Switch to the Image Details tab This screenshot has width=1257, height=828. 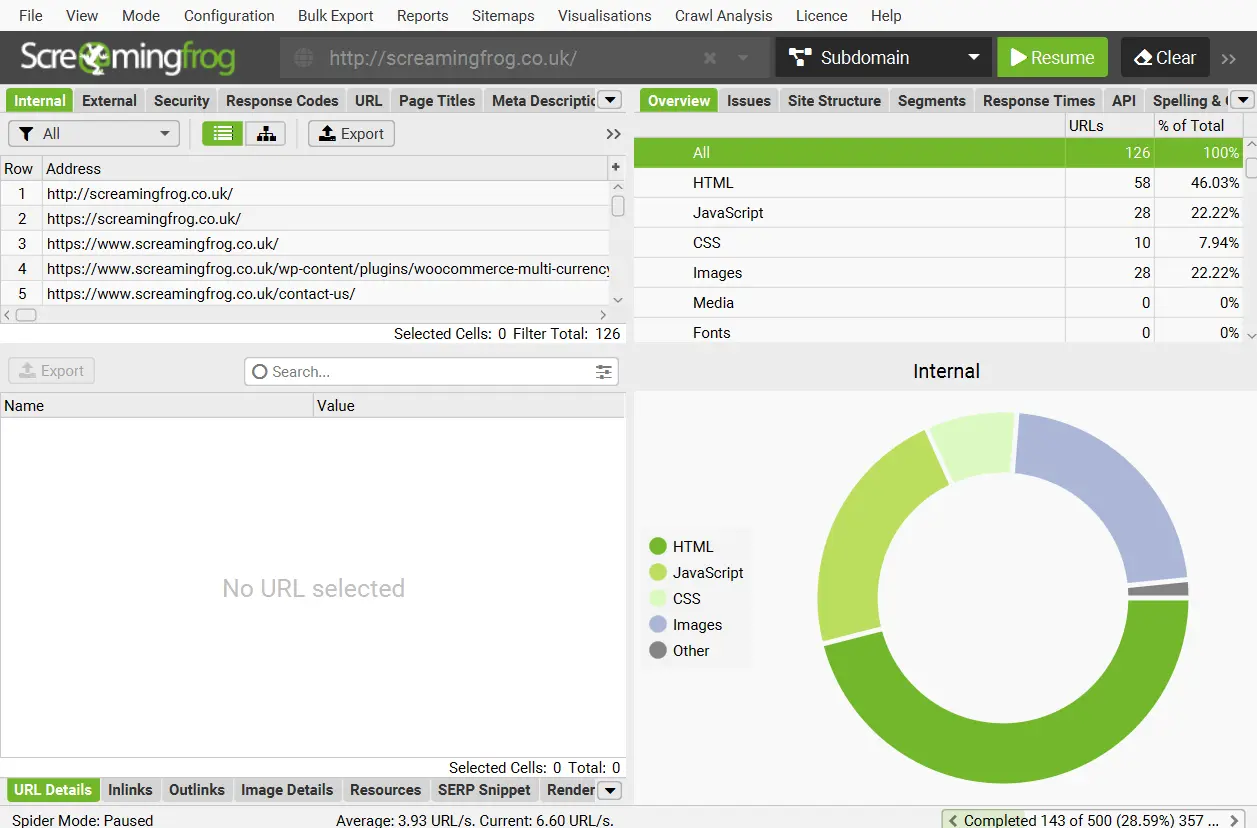(x=287, y=790)
